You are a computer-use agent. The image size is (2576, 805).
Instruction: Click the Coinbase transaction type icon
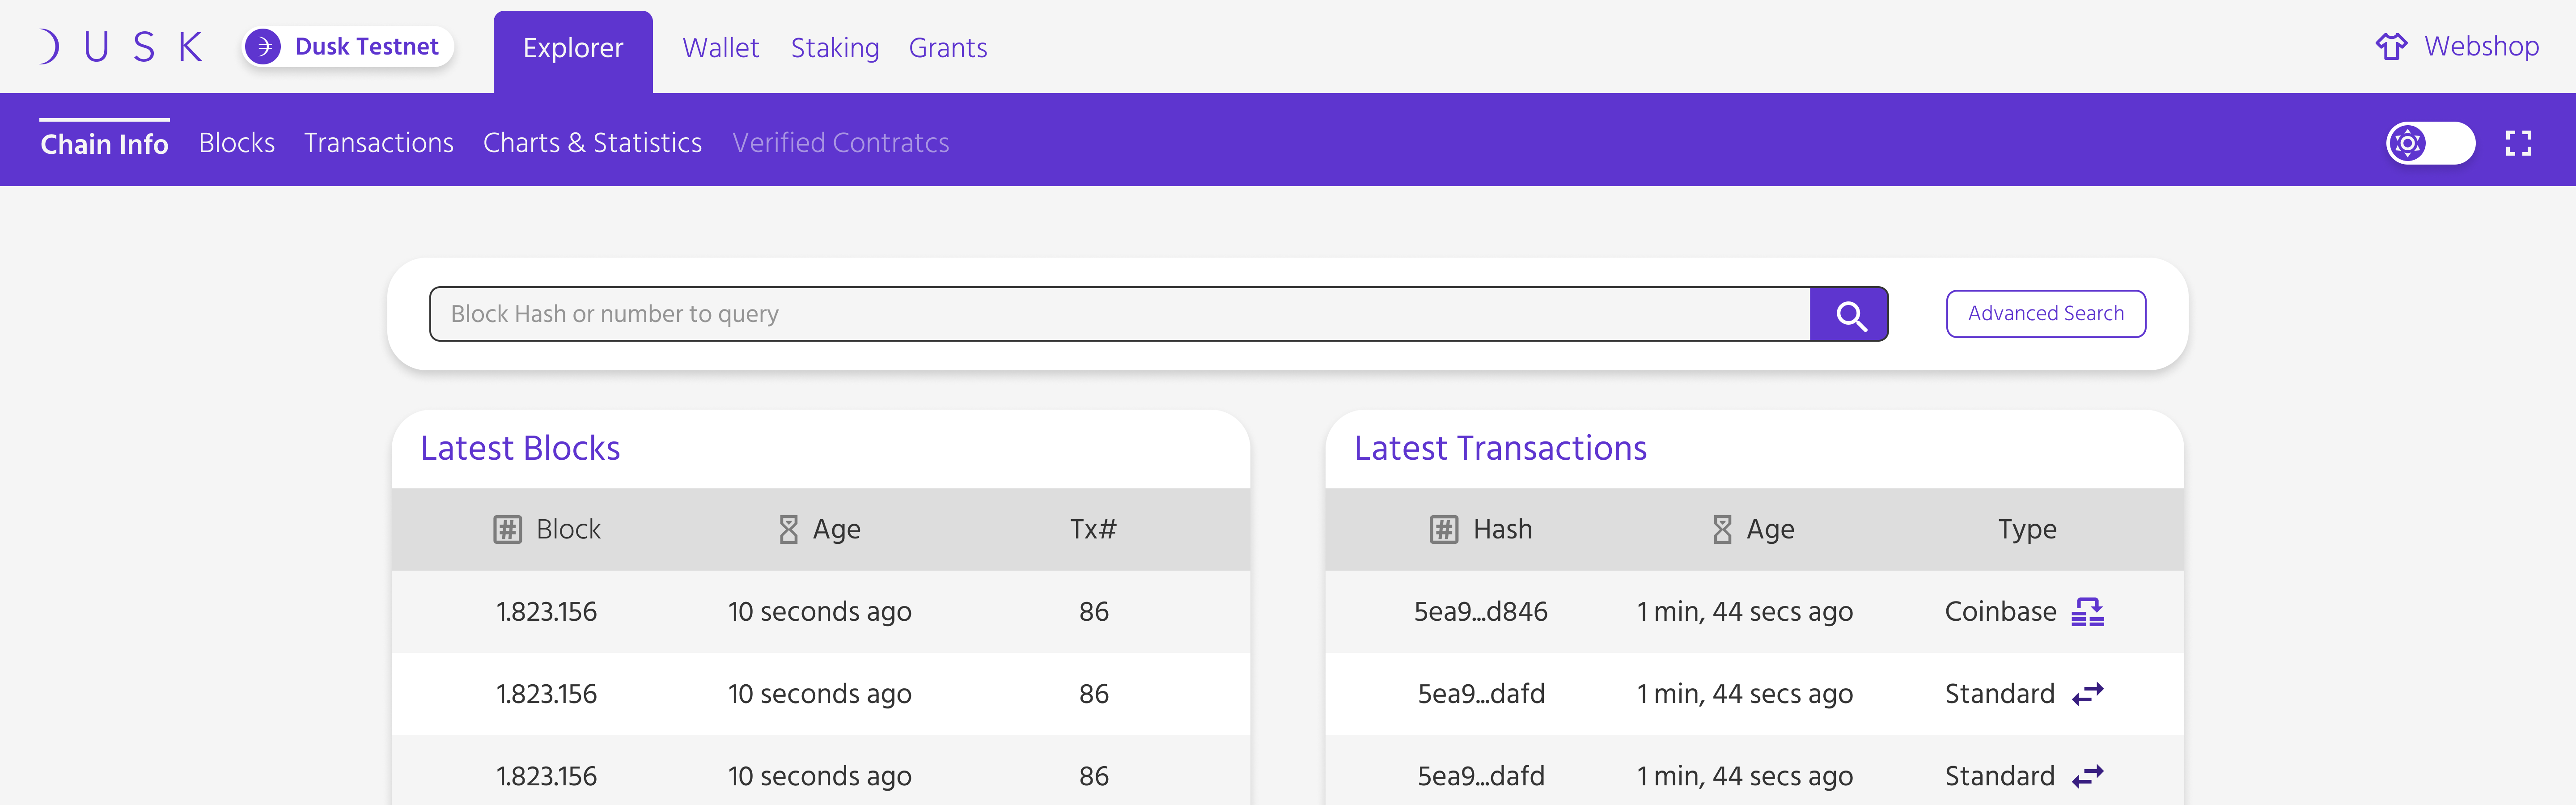pos(2088,612)
